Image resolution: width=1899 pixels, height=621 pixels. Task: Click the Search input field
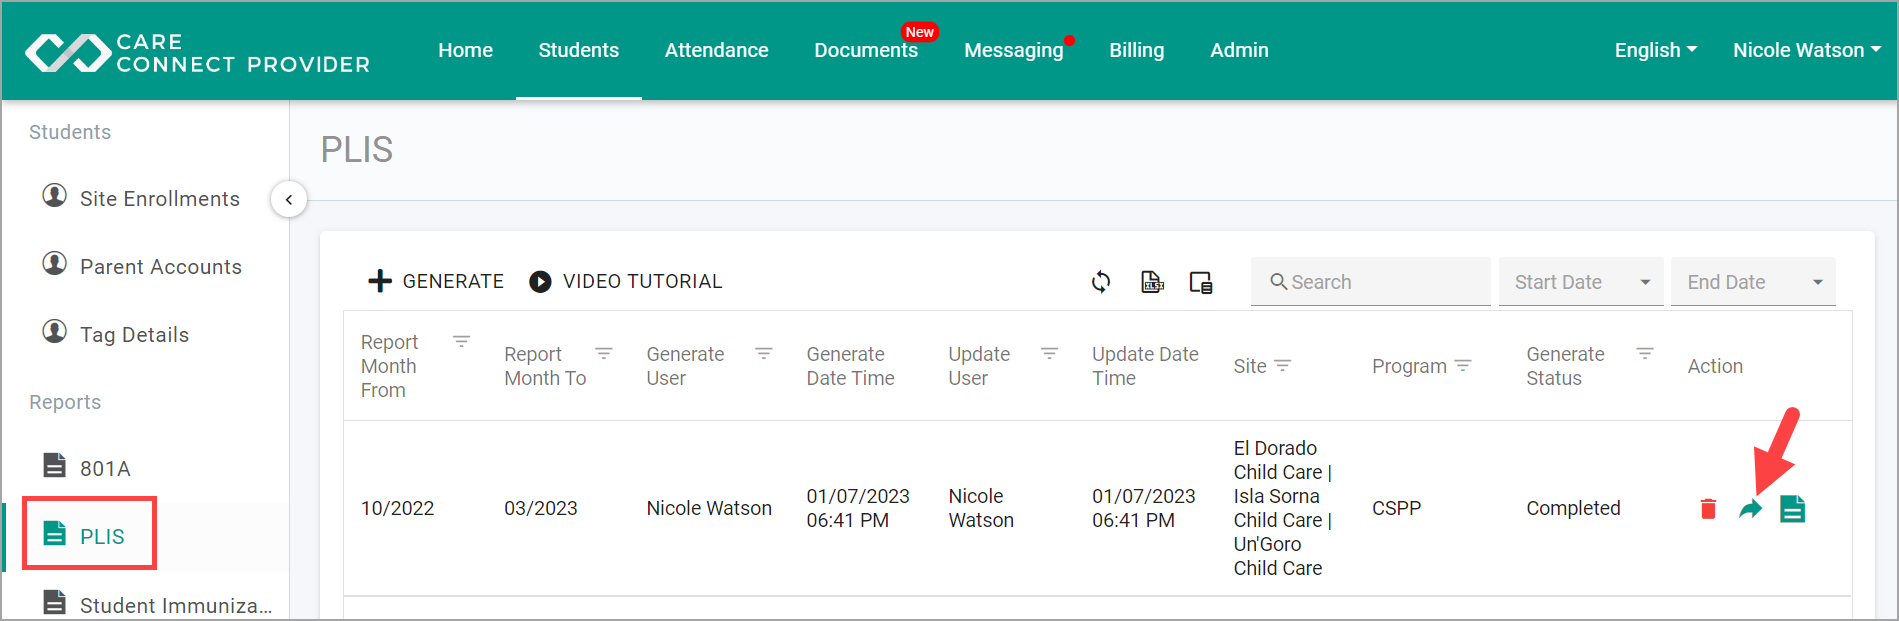pyautogui.click(x=1370, y=282)
